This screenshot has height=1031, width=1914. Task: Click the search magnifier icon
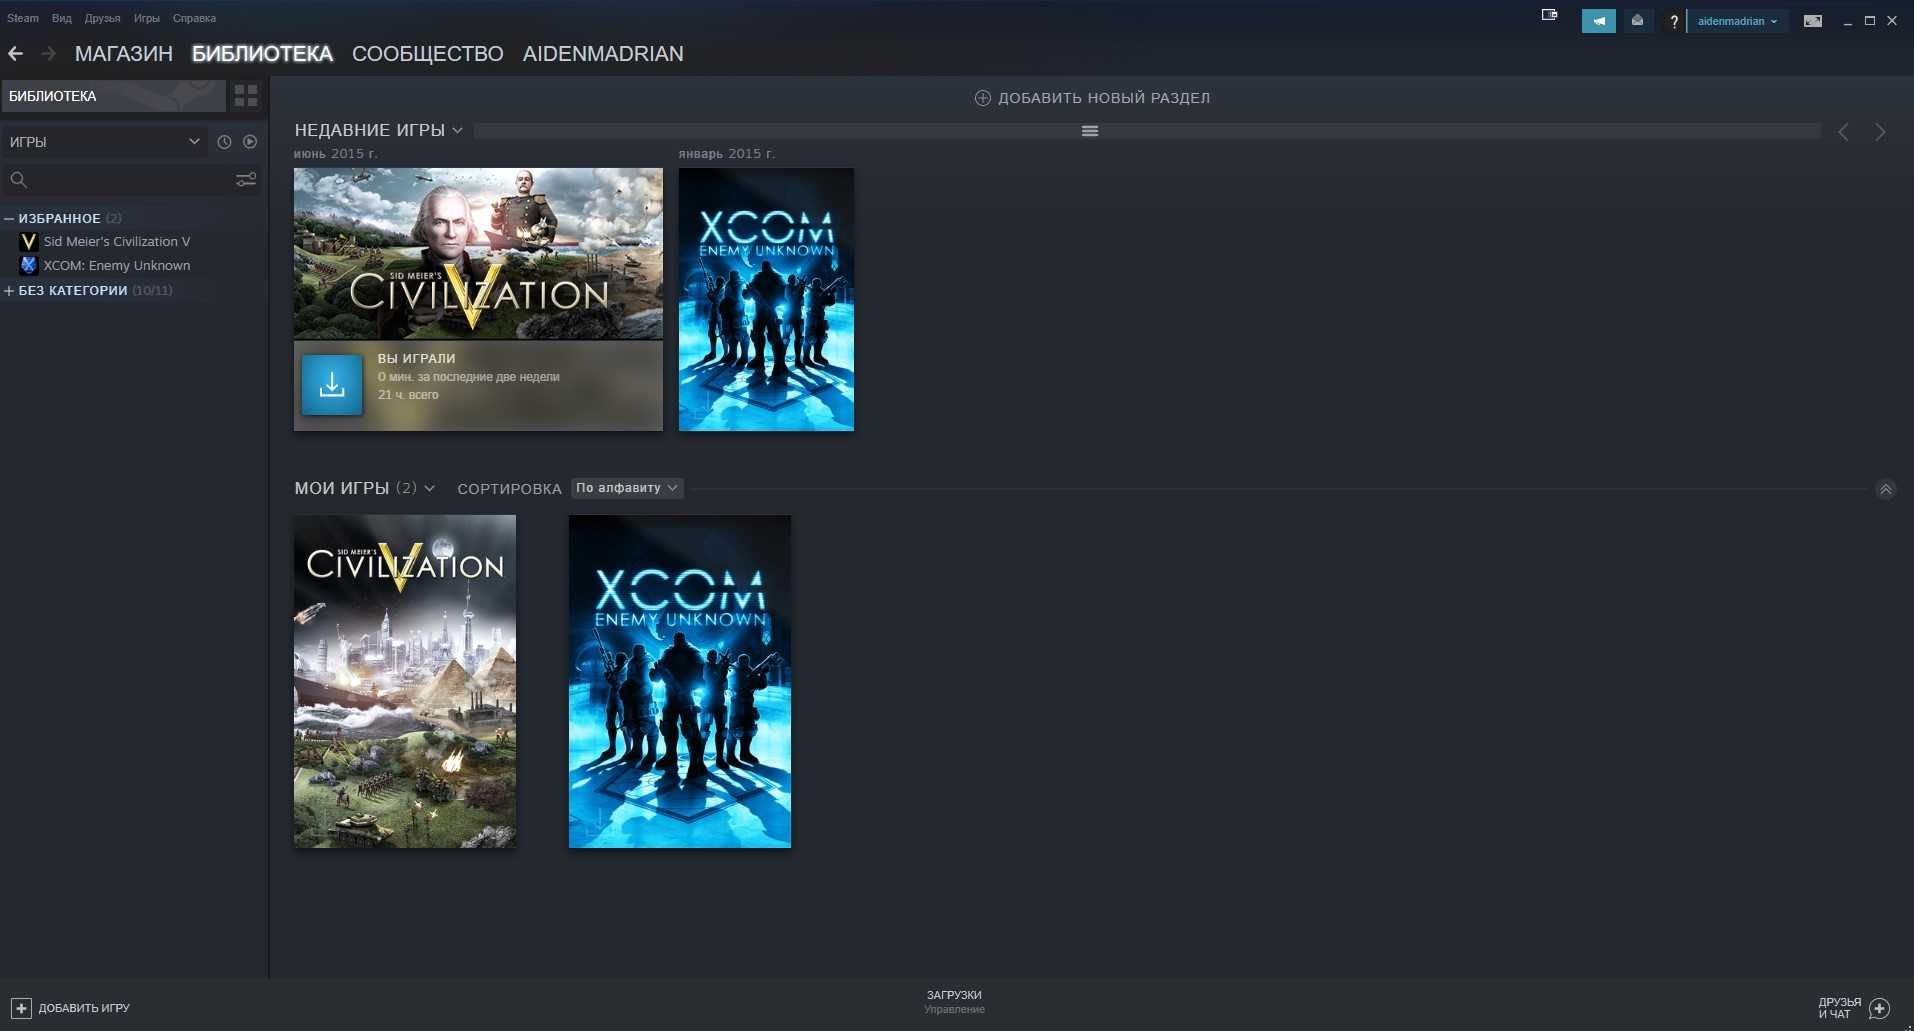18,180
